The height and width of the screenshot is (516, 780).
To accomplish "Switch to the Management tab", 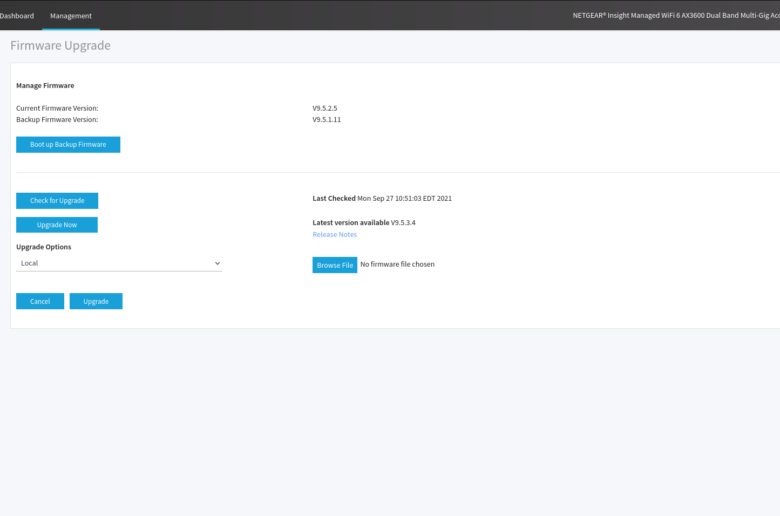I will point(71,16).
